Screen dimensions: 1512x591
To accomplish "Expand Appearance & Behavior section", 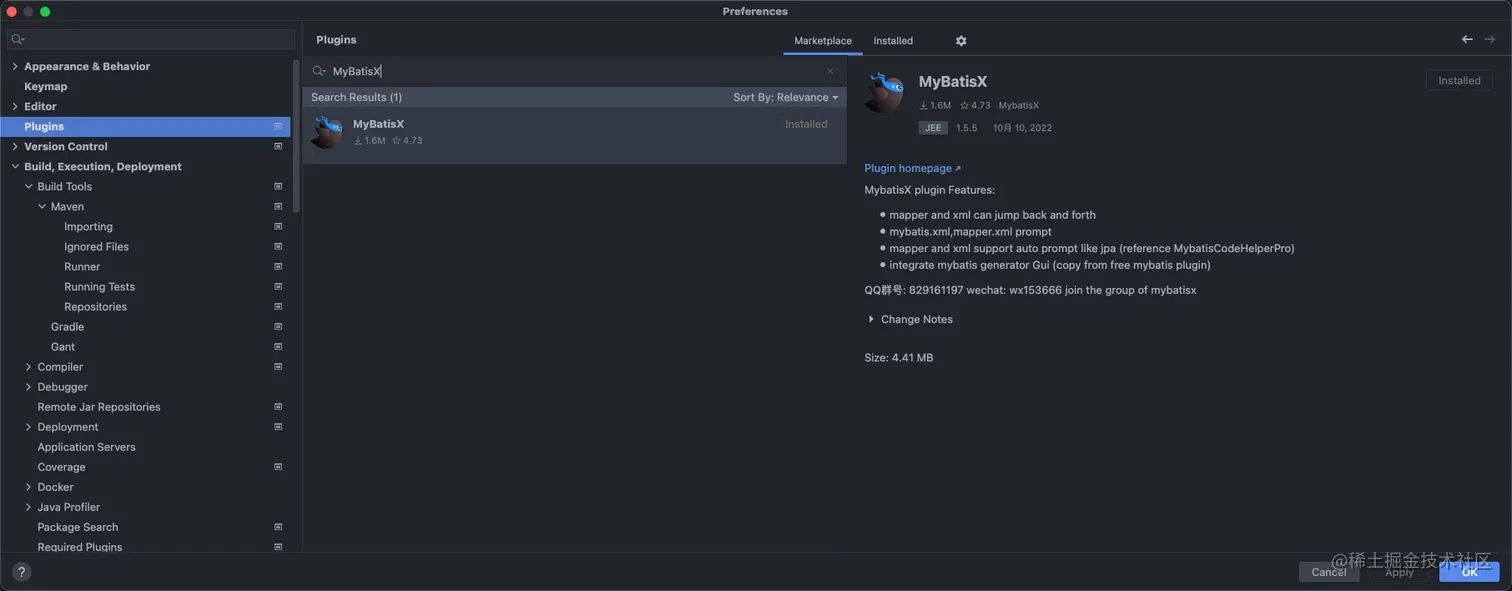I will [15, 66].
